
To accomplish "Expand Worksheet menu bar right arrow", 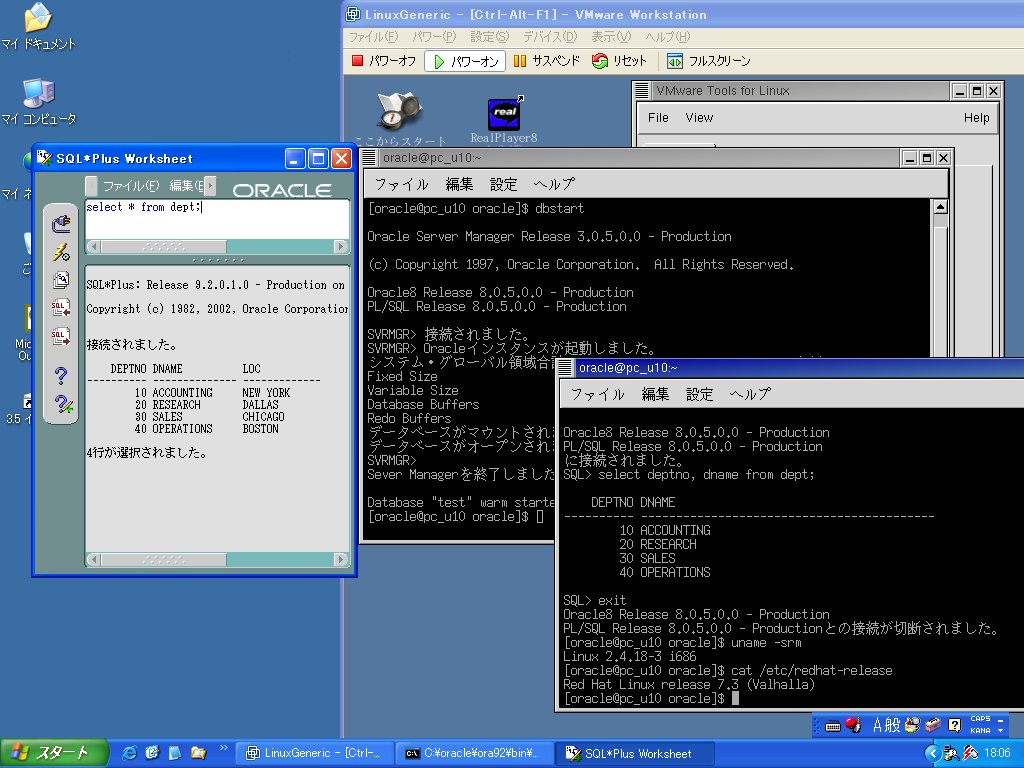I will coord(210,186).
